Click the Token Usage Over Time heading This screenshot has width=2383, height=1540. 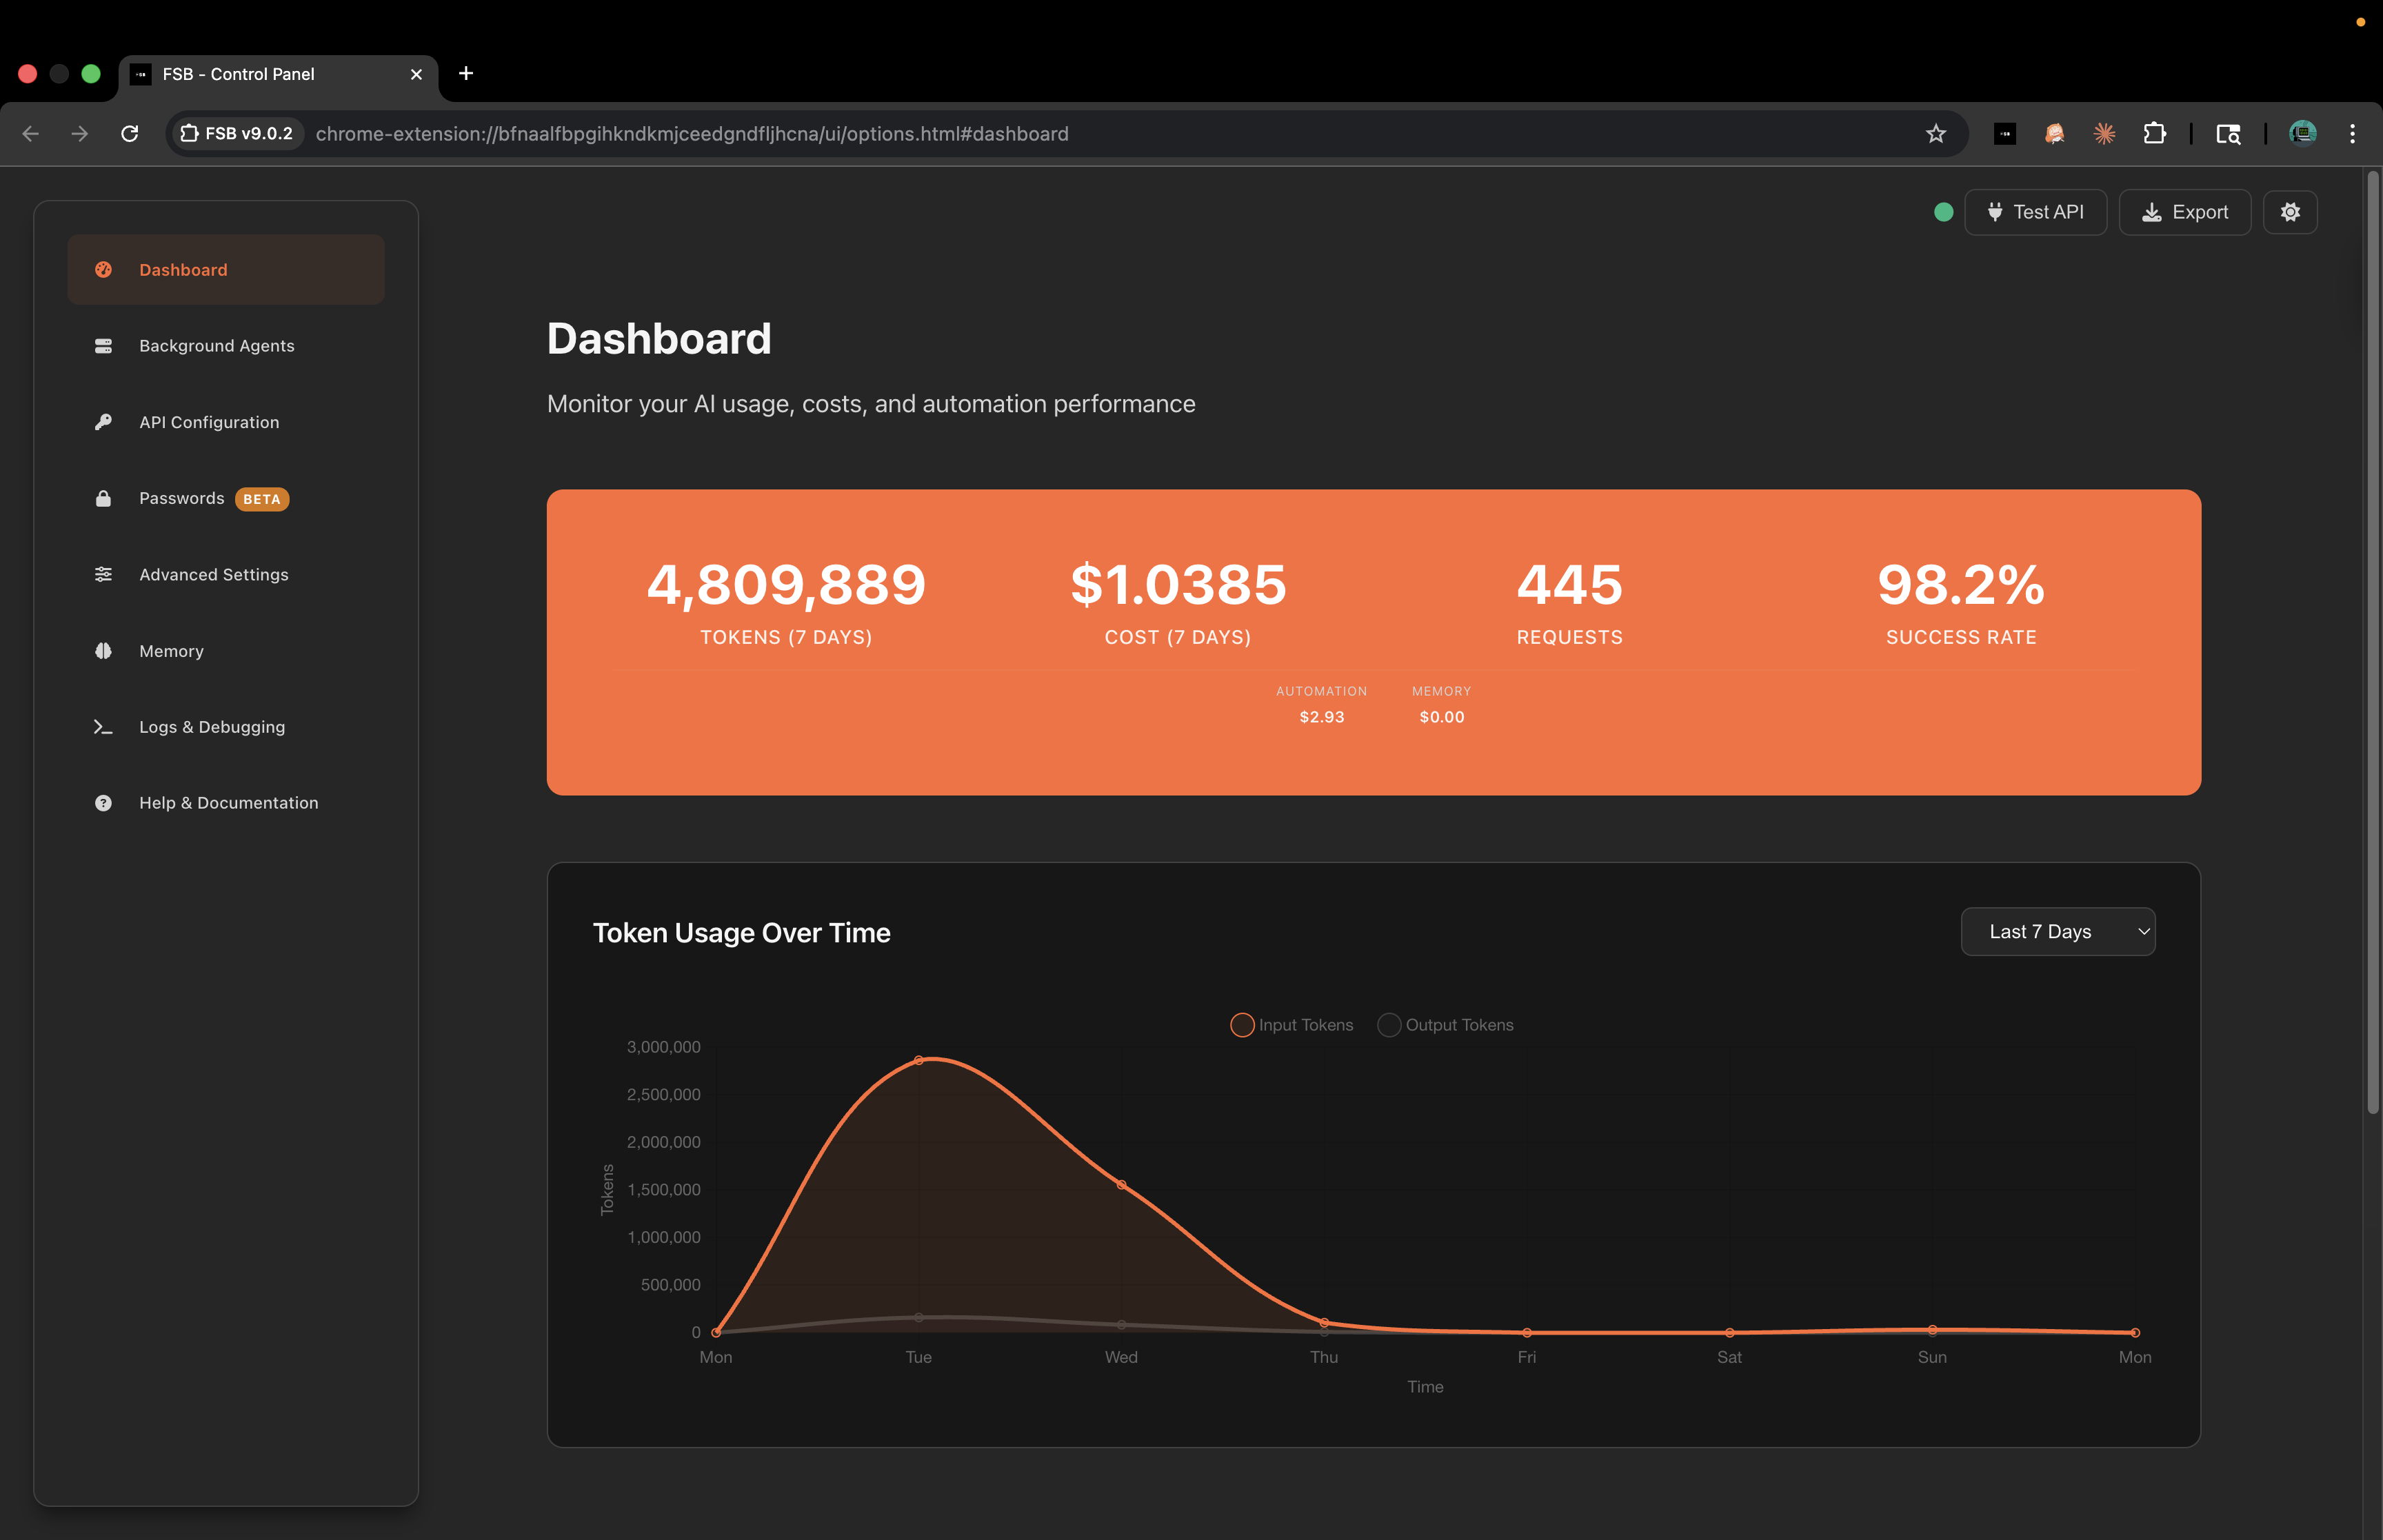coord(741,932)
